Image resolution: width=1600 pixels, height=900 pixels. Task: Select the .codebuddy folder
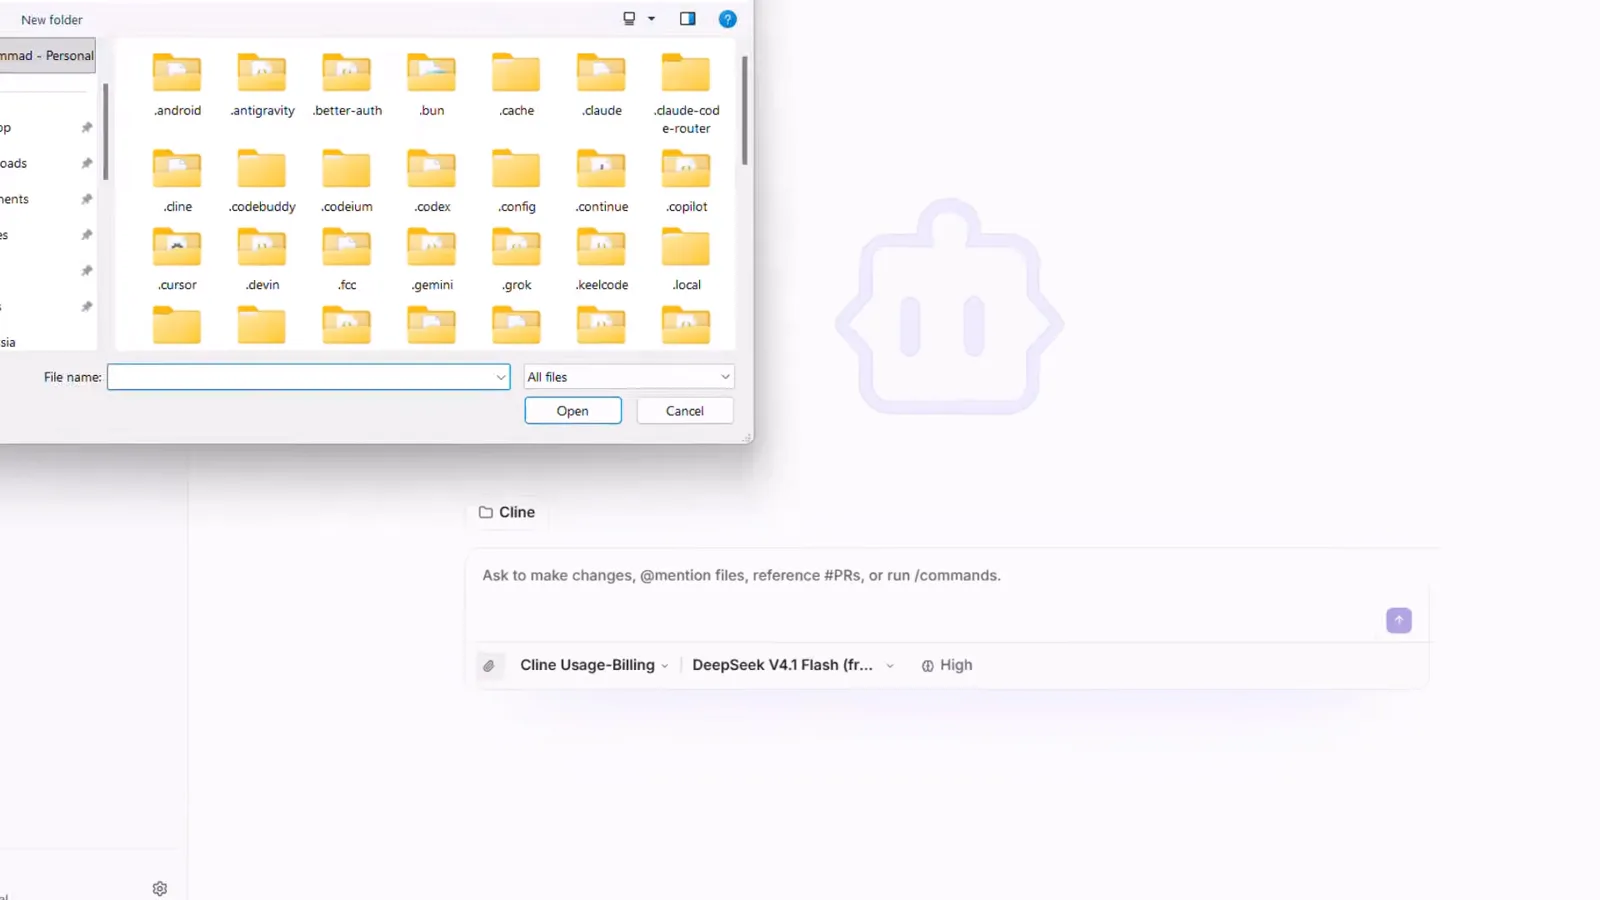tap(262, 181)
